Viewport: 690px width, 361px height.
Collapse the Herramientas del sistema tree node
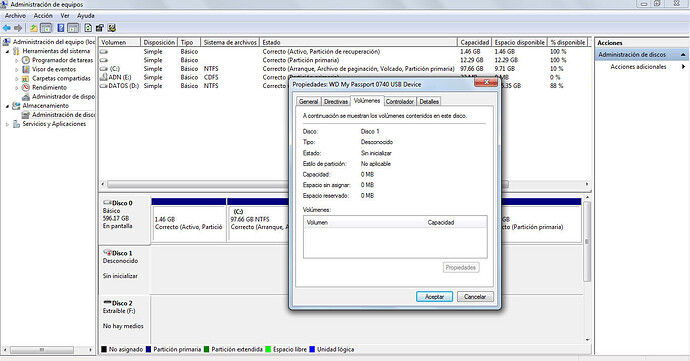pyautogui.click(x=7, y=52)
